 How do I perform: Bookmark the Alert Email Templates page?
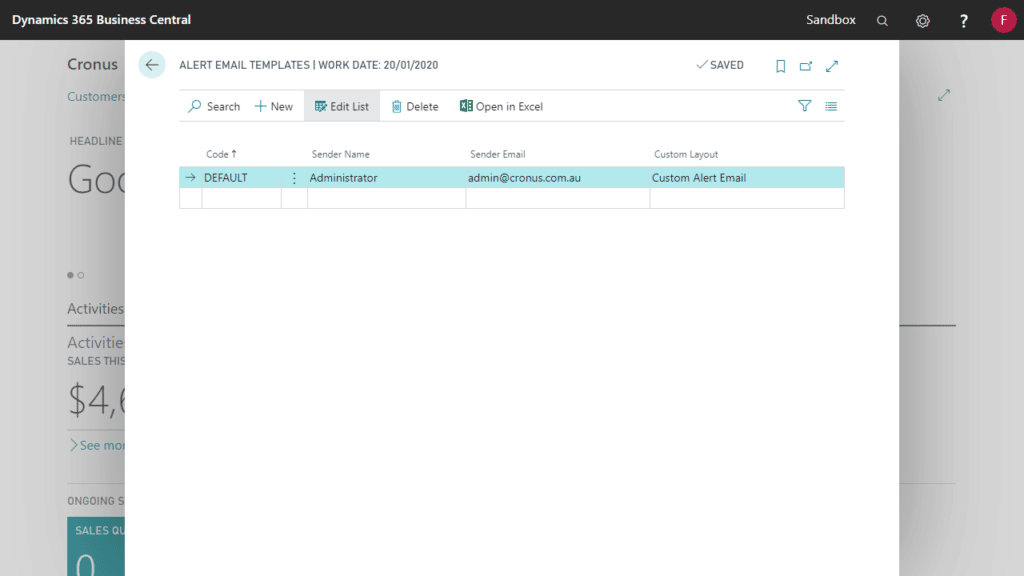point(780,65)
